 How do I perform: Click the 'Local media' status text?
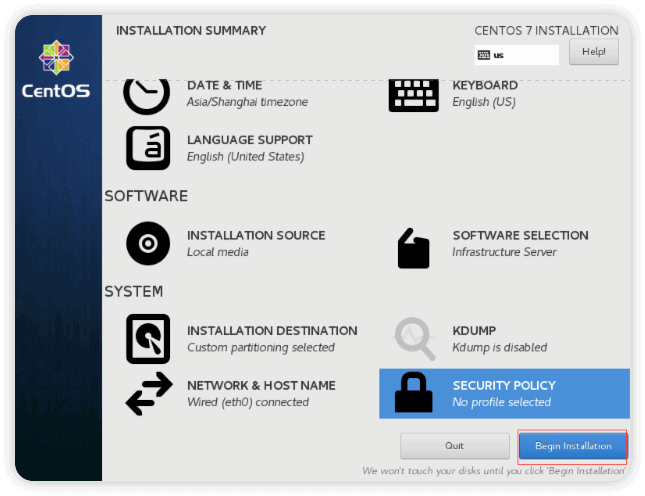[x=218, y=252]
